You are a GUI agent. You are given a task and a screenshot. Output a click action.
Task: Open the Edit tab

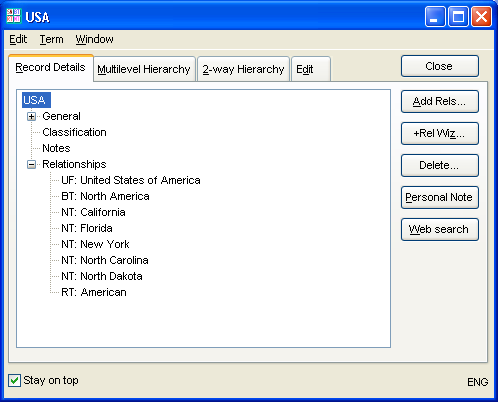311,69
